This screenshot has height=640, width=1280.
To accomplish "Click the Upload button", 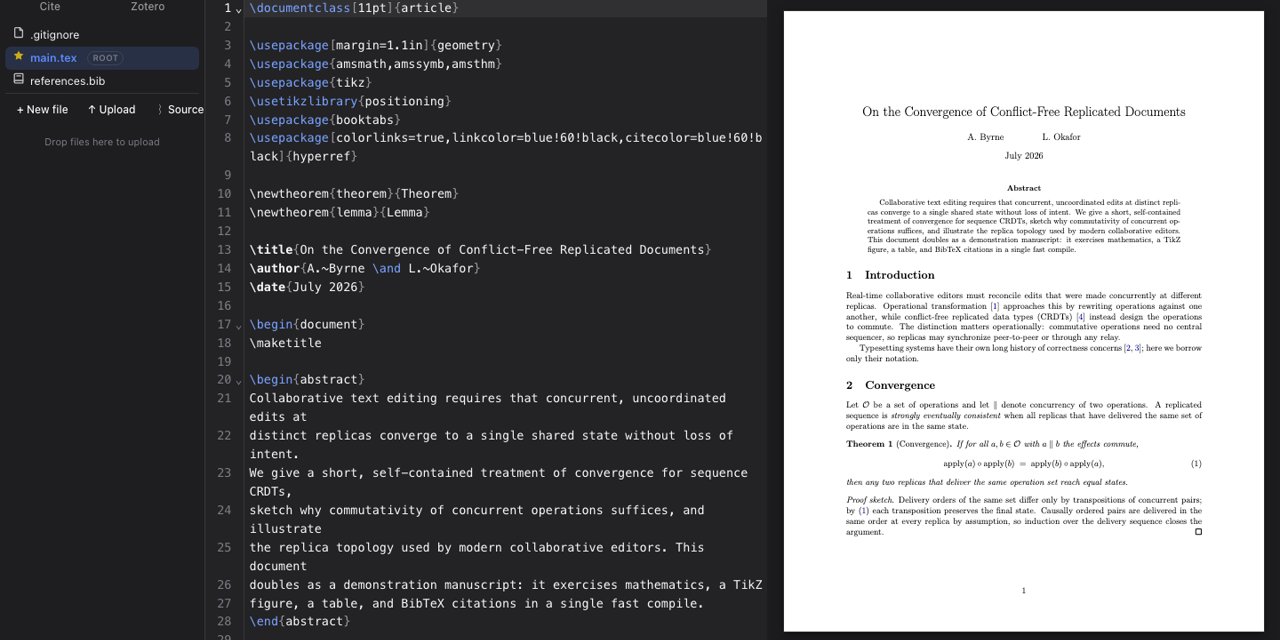I will tap(111, 110).
